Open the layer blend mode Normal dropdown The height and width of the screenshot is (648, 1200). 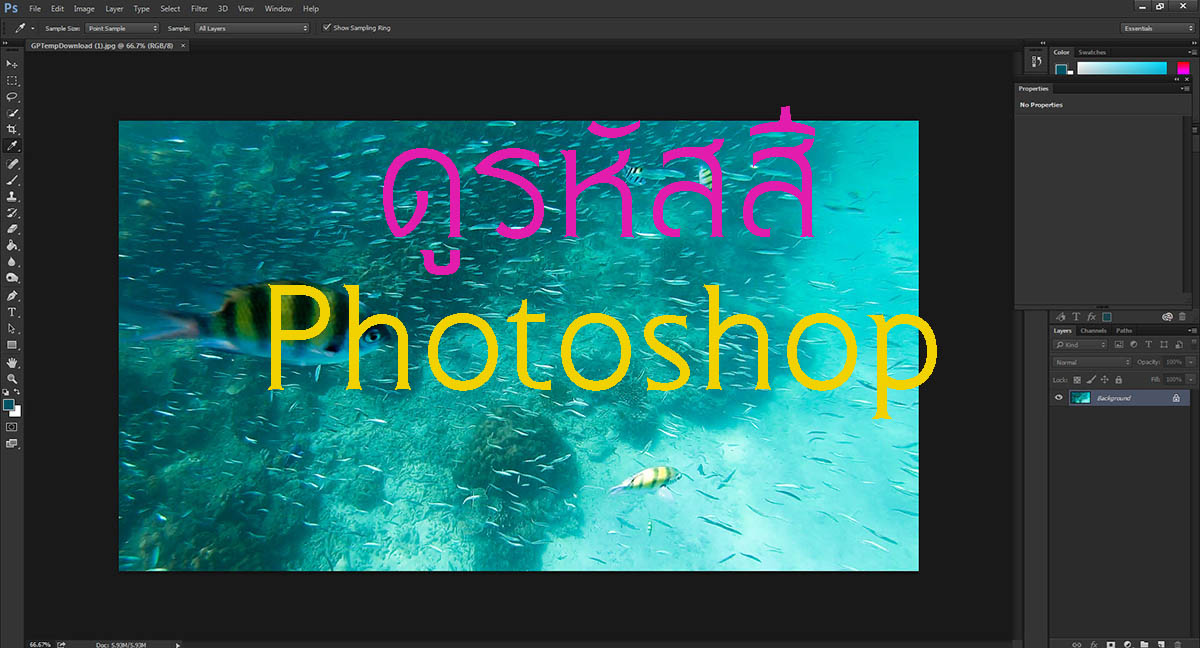[x=1092, y=362]
